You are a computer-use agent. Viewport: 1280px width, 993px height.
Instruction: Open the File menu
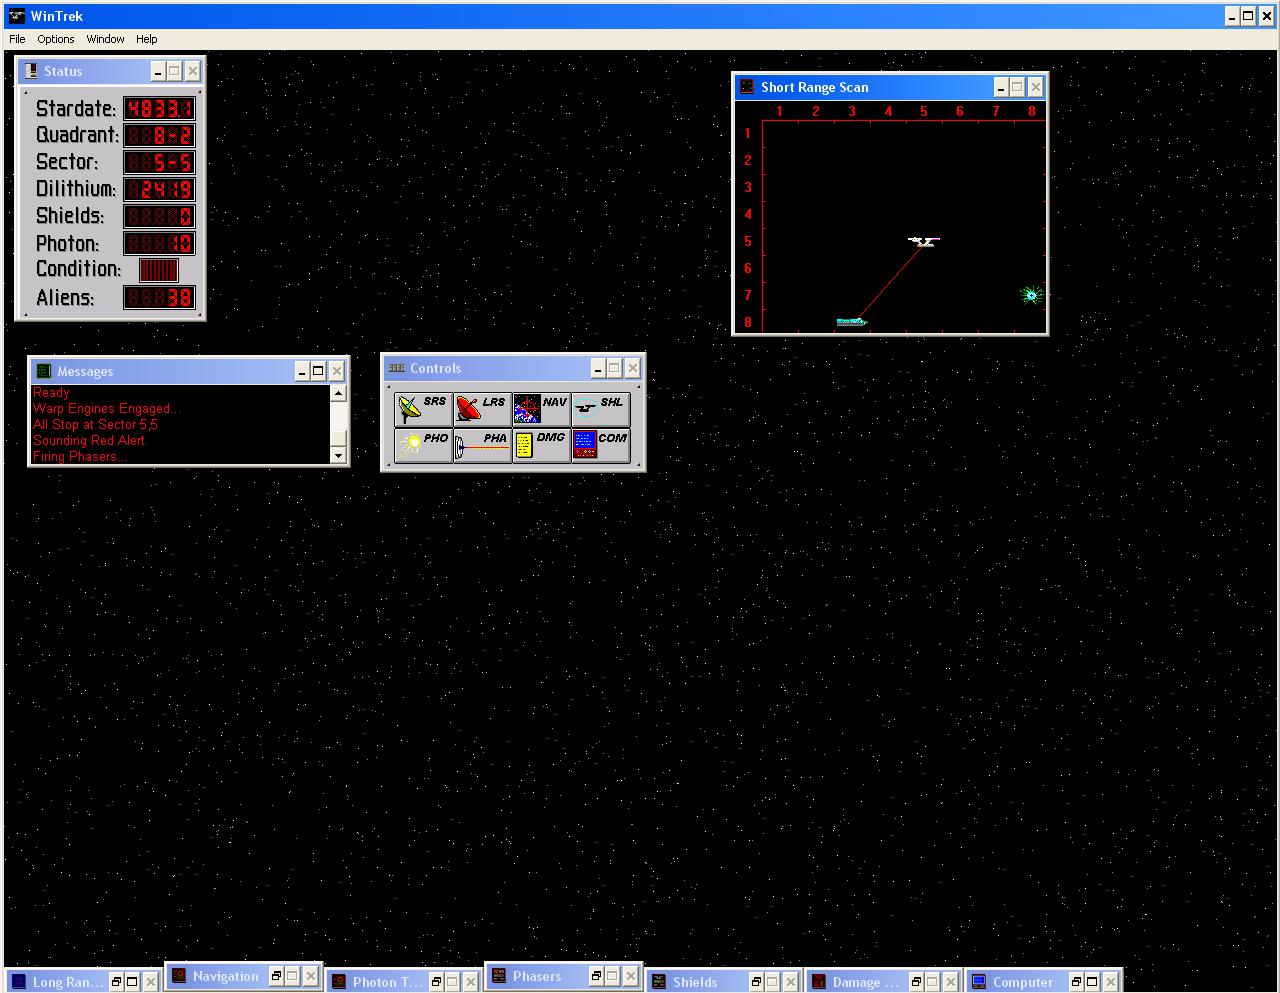click(x=17, y=39)
